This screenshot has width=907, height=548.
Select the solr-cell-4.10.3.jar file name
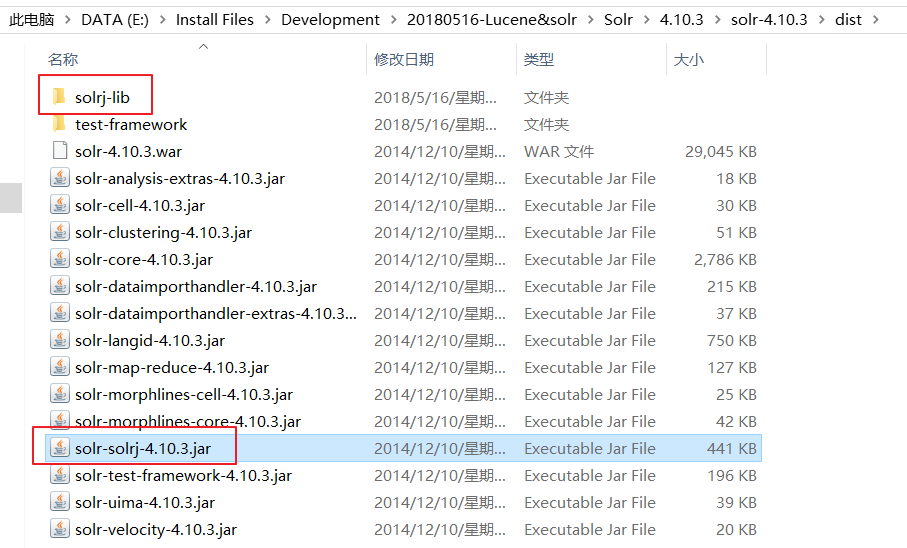tap(140, 205)
